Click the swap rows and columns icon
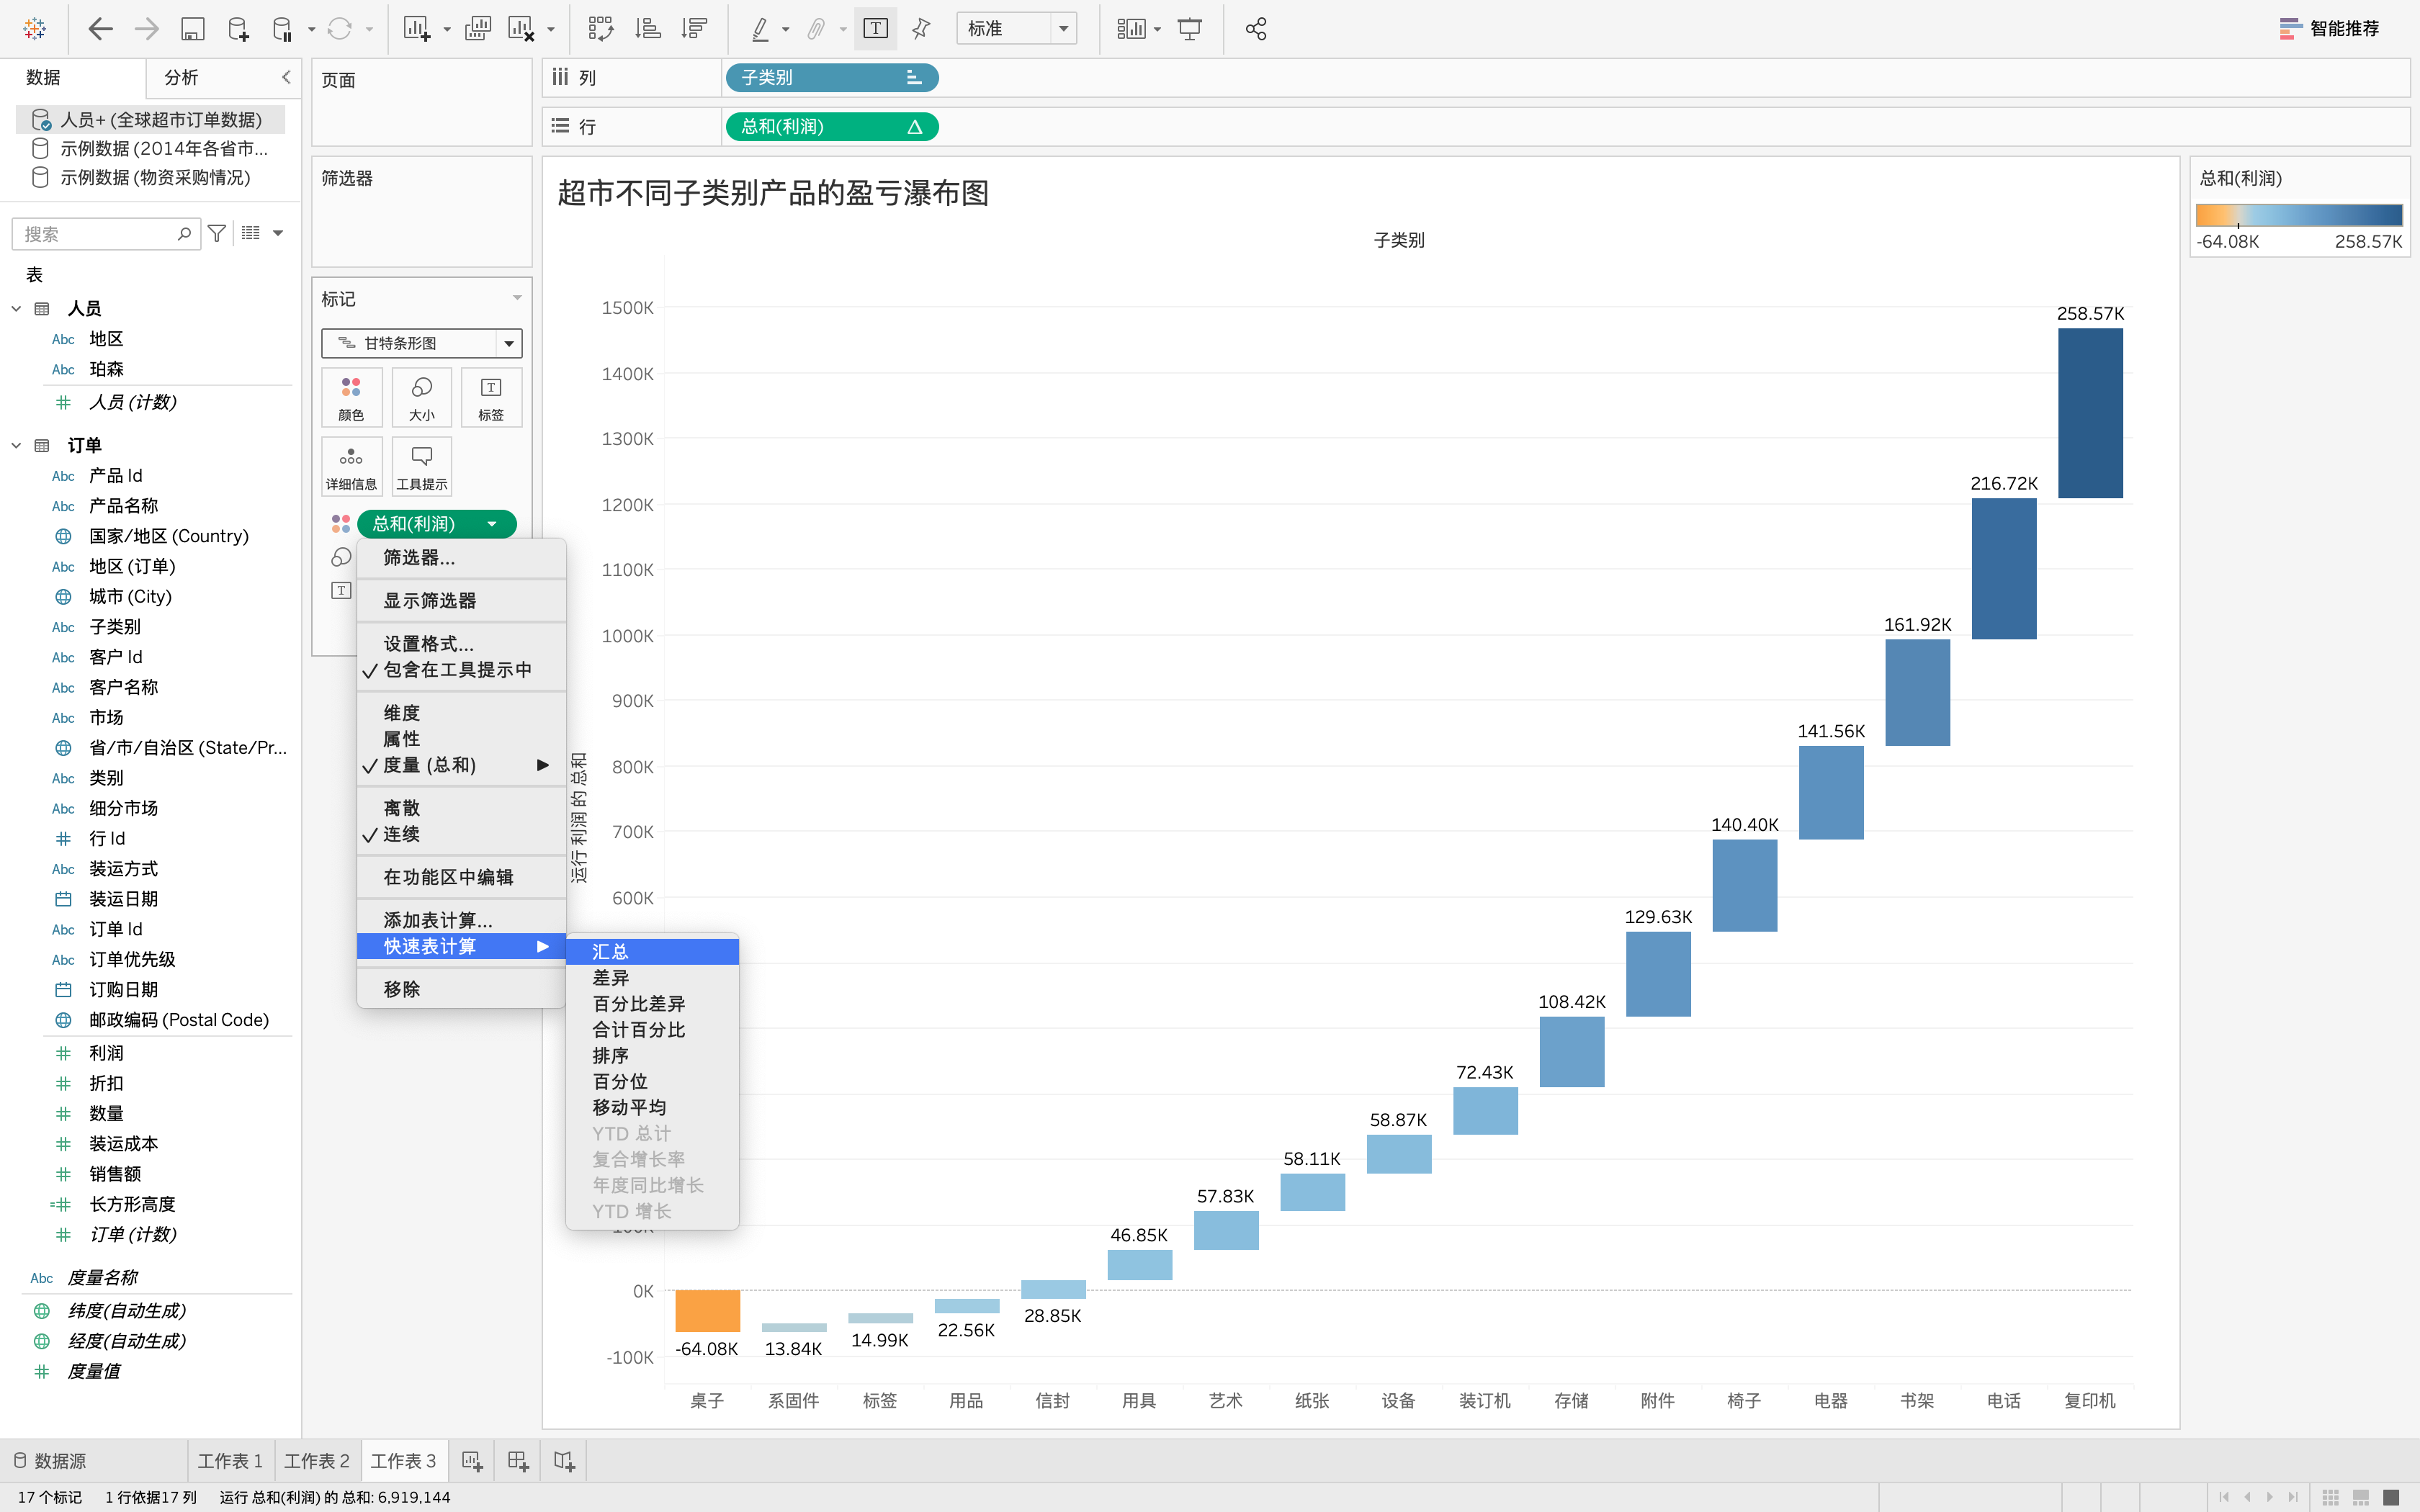The width and height of the screenshot is (2420, 1512). point(600,29)
